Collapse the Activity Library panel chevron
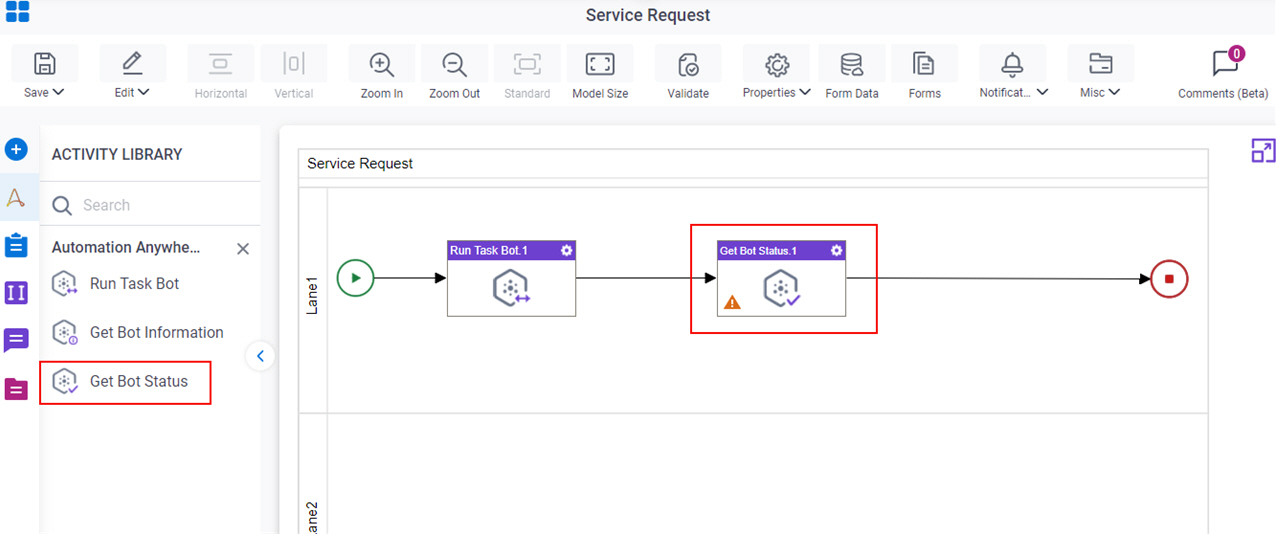Image resolution: width=1276 pixels, height=534 pixels. coord(260,355)
